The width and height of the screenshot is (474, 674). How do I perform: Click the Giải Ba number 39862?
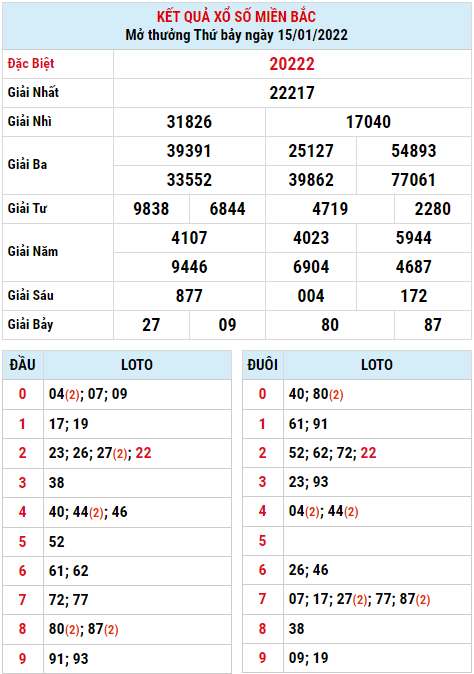tap(311, 180)
